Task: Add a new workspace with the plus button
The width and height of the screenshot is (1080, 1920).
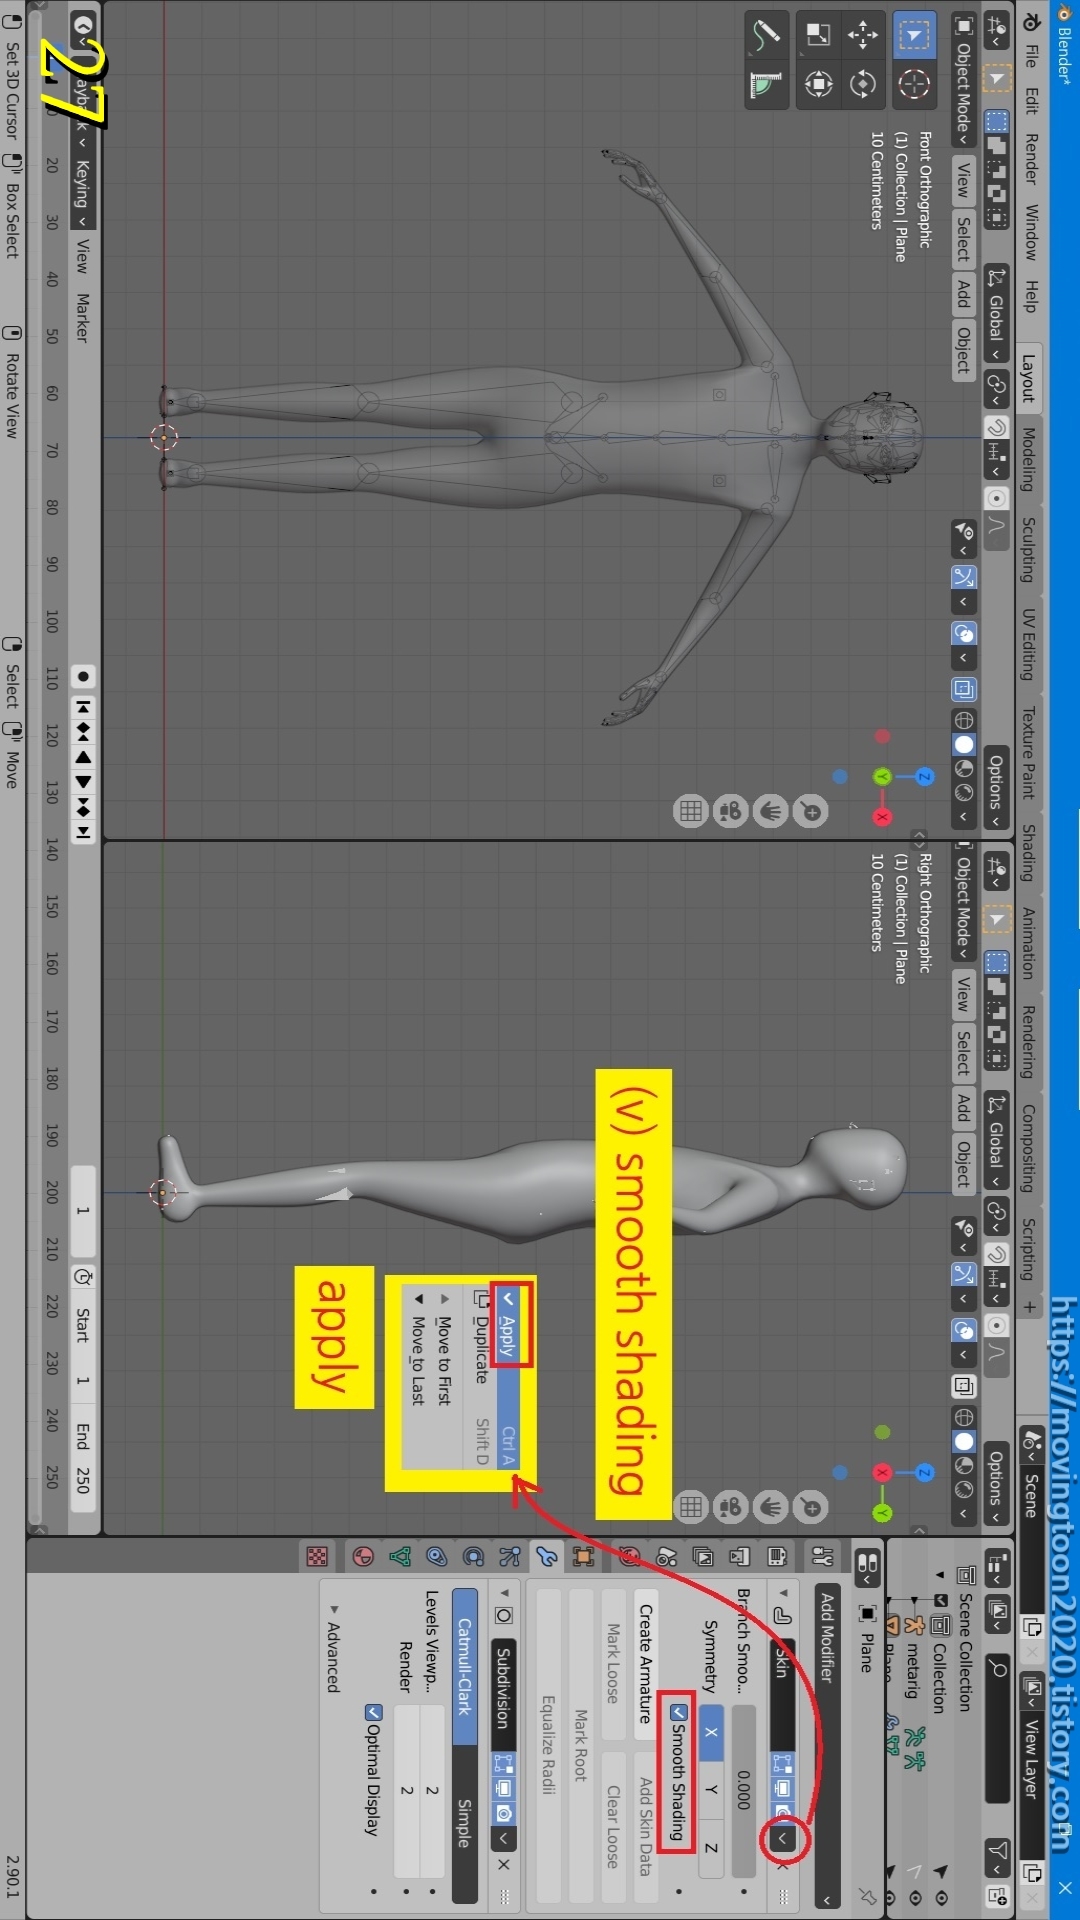Action: [1029, 1306]
